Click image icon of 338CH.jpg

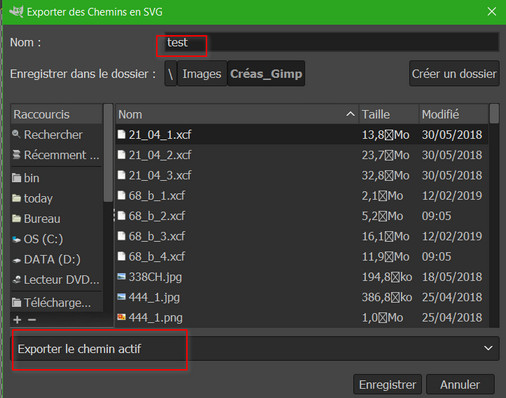click(121, 276)
